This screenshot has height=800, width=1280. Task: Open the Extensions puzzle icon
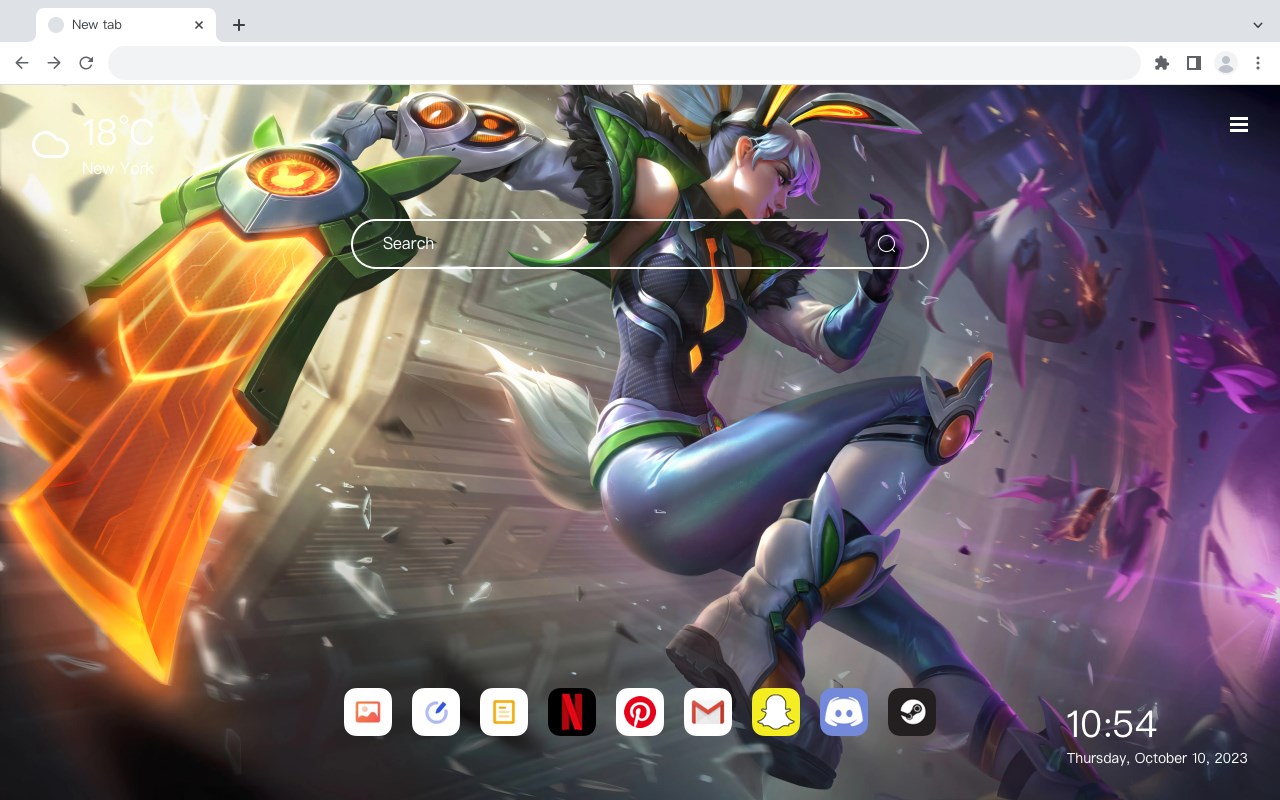point(1161,63)
